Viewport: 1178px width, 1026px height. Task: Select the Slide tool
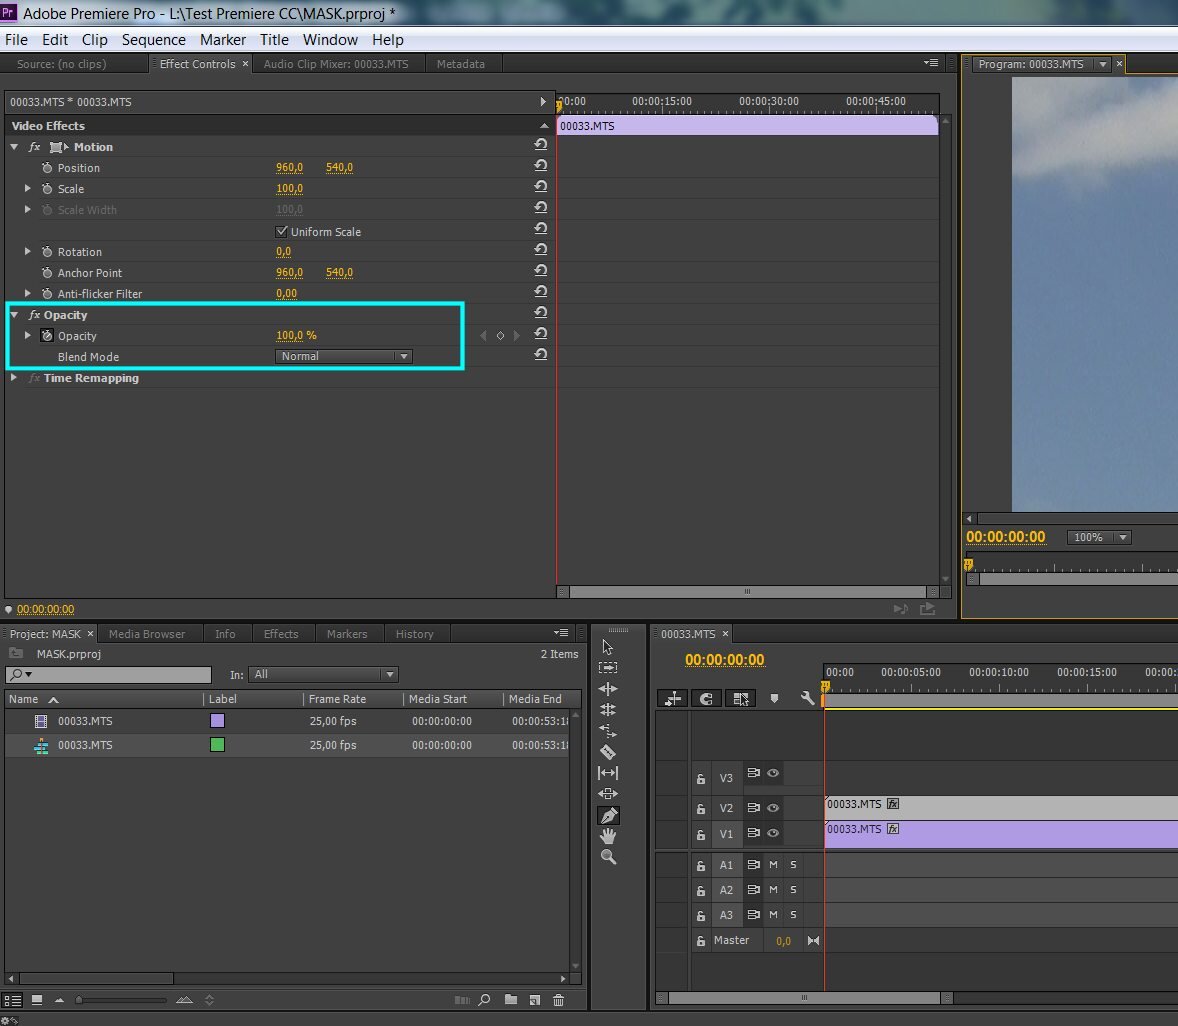(608, 793)
